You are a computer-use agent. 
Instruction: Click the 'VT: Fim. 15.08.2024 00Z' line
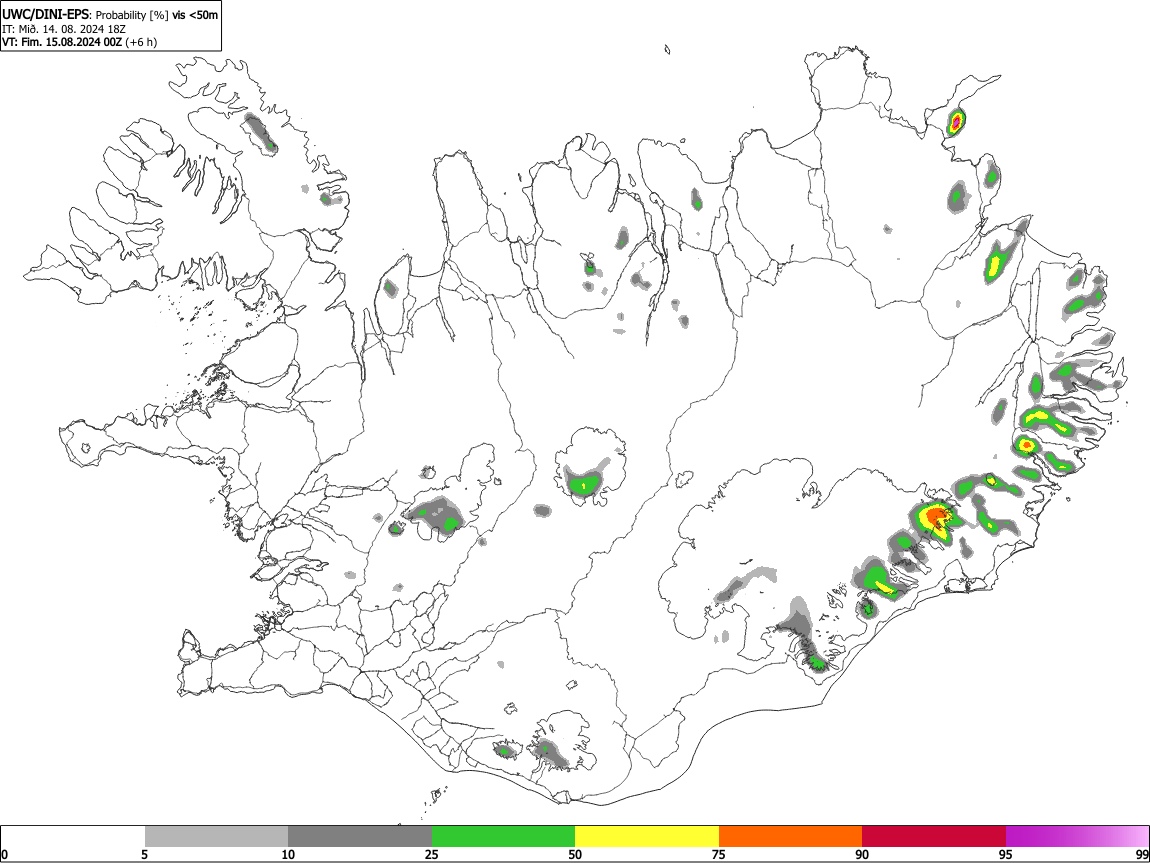(62, 43)
